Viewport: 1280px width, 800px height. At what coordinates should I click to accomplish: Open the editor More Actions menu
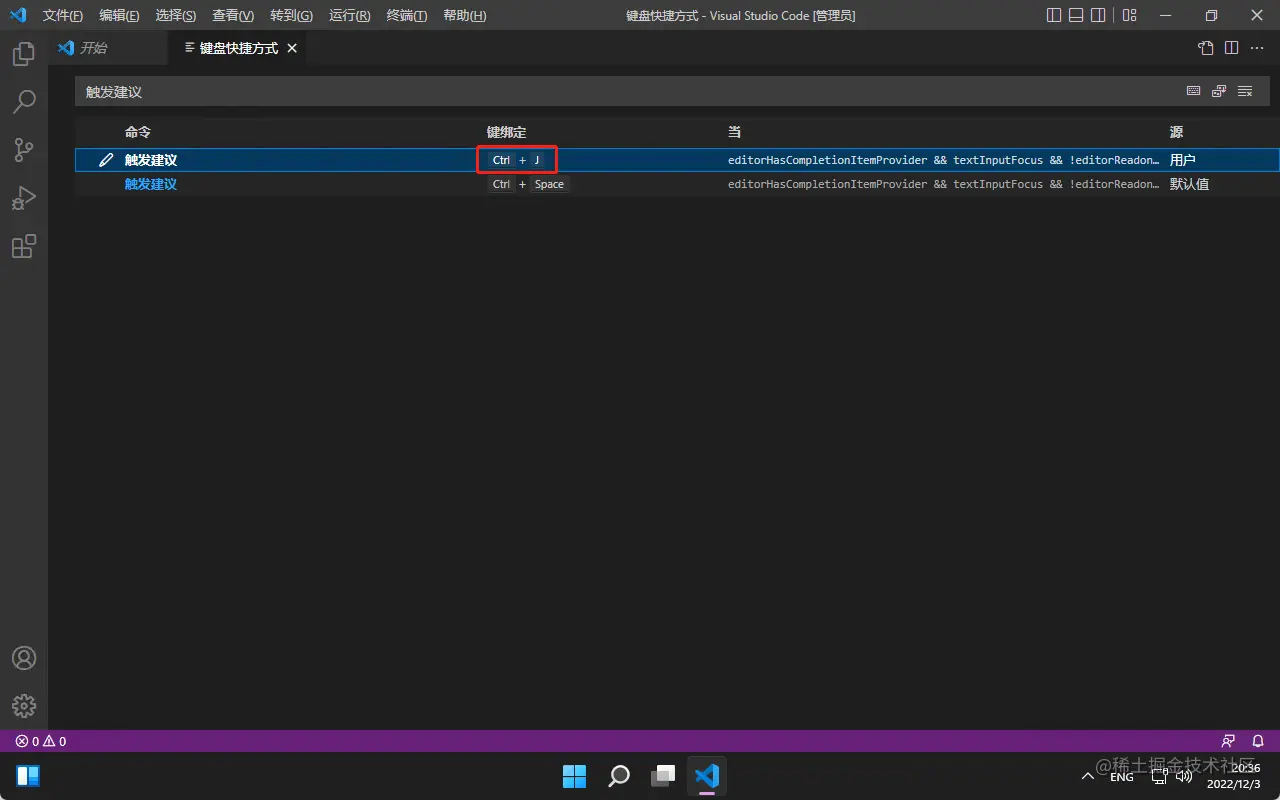point(1257,48)
